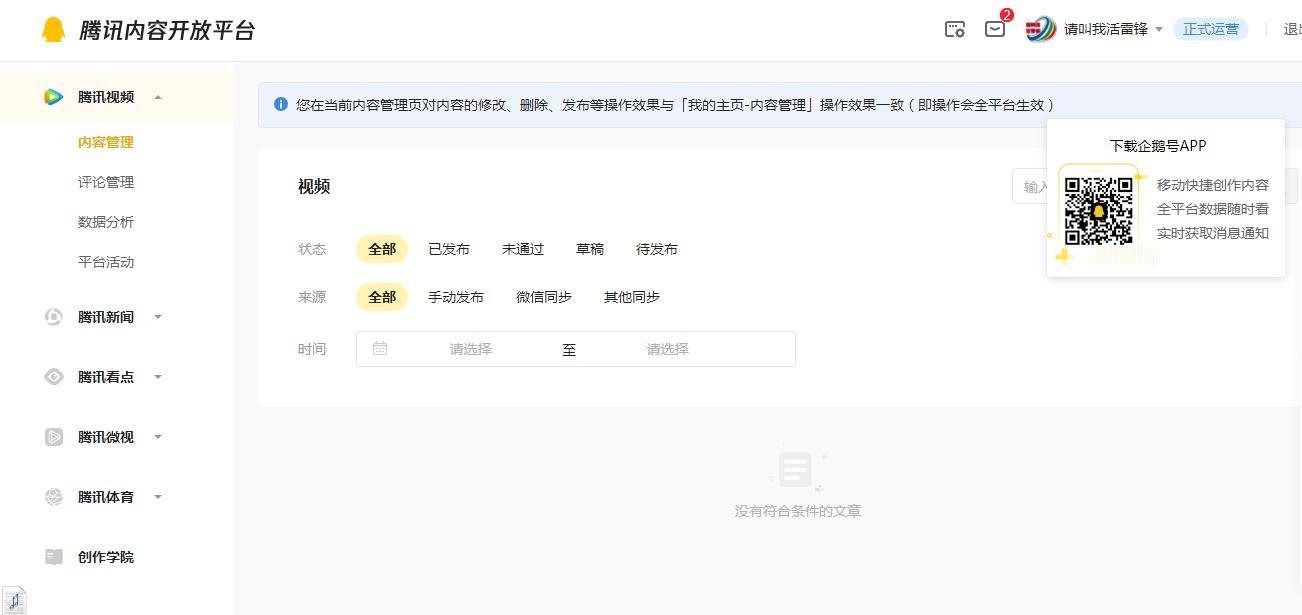The width and height of the screenshot is (1302, 615).
Task: Click the 正式运营 status badge
Action: 1211,29
